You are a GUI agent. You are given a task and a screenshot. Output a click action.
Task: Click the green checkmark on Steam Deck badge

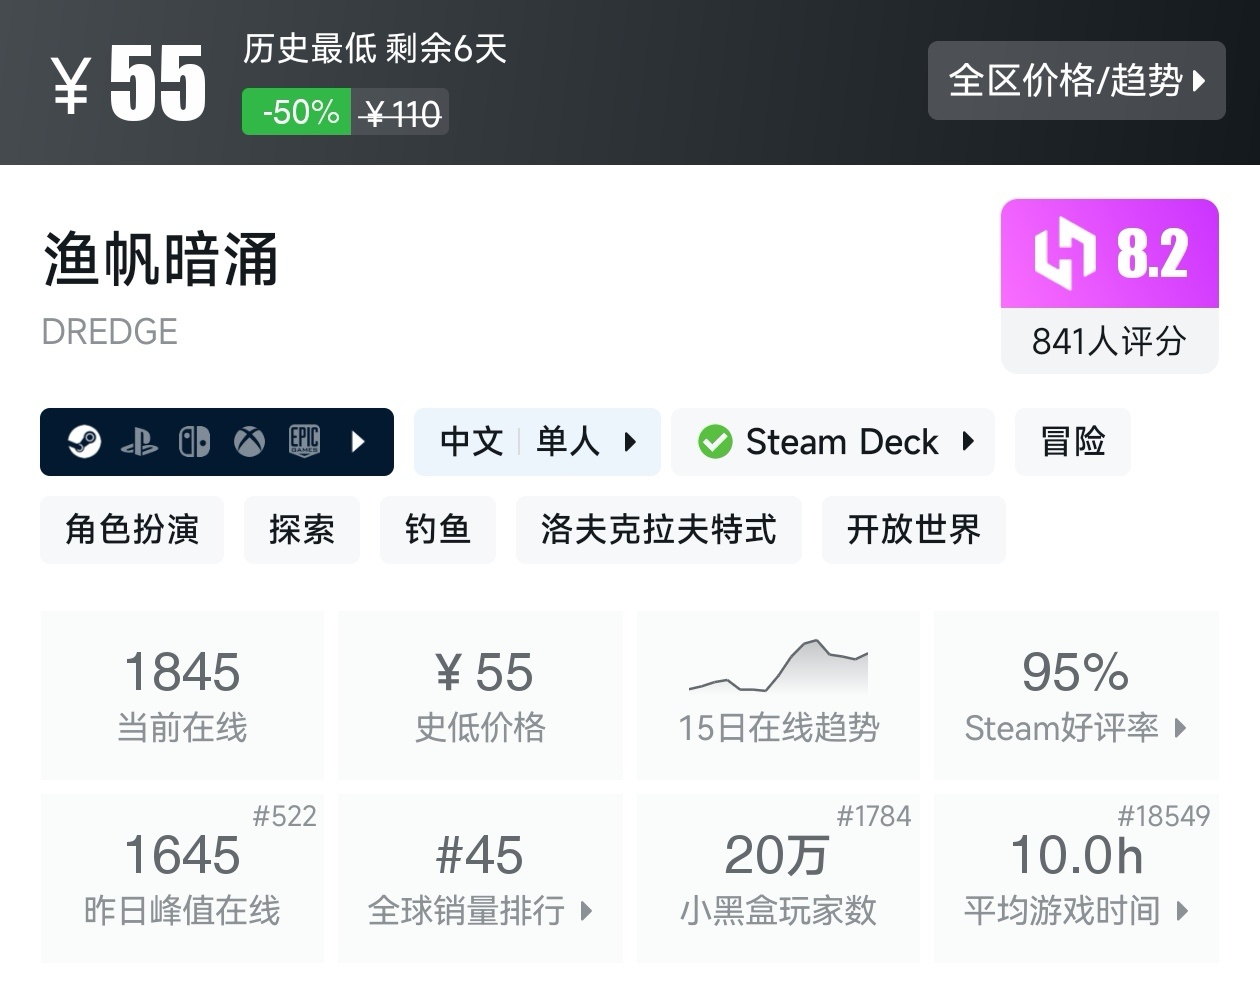(714, 441)
